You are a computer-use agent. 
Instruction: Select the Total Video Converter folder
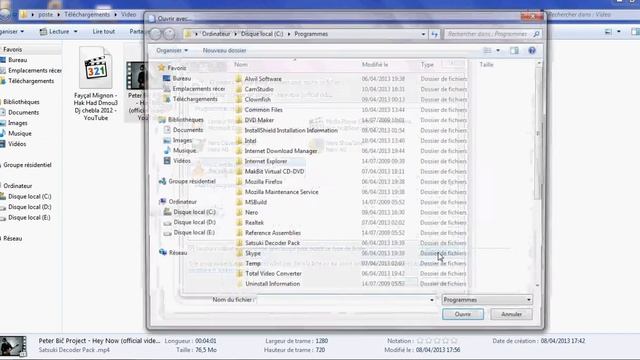273,273
